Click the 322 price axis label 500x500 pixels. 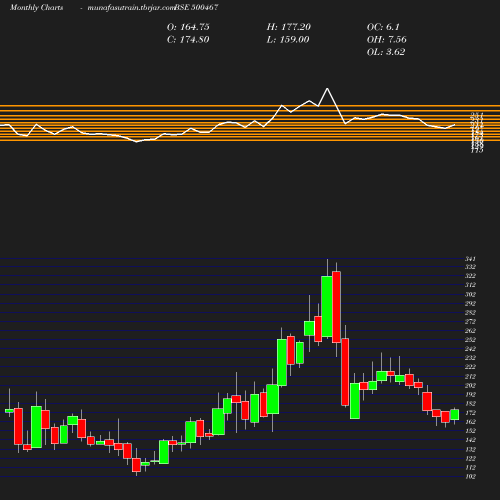[470, 276]
